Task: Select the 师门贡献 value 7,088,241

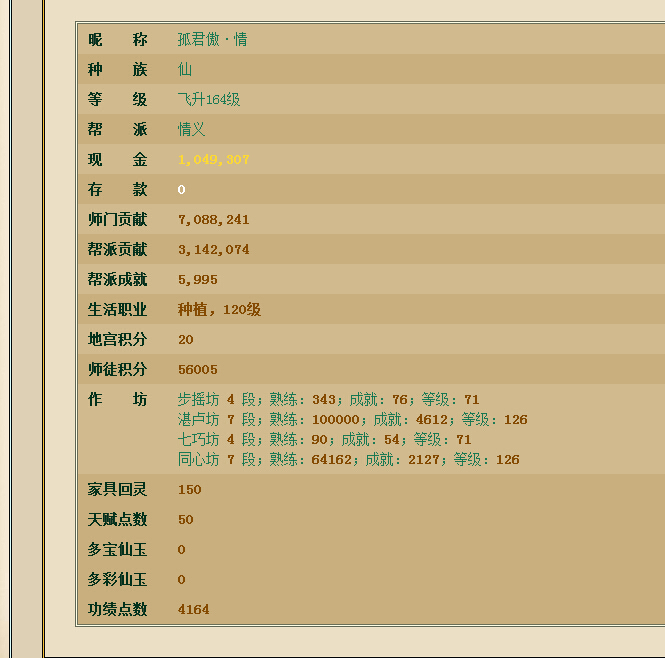Action: tap(214, 220)
